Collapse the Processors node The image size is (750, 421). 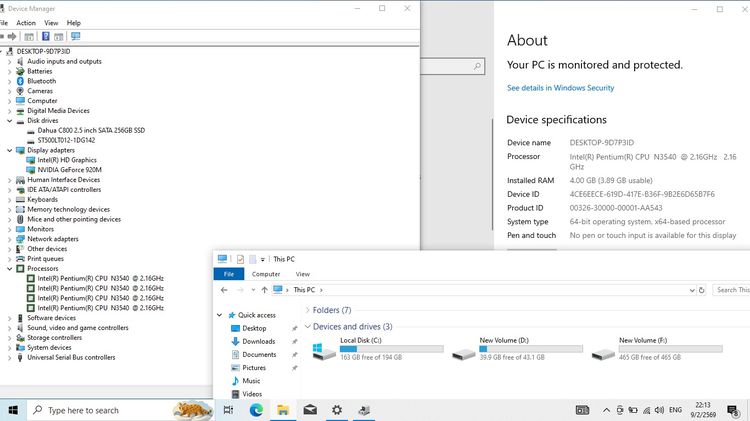[9, 268]
